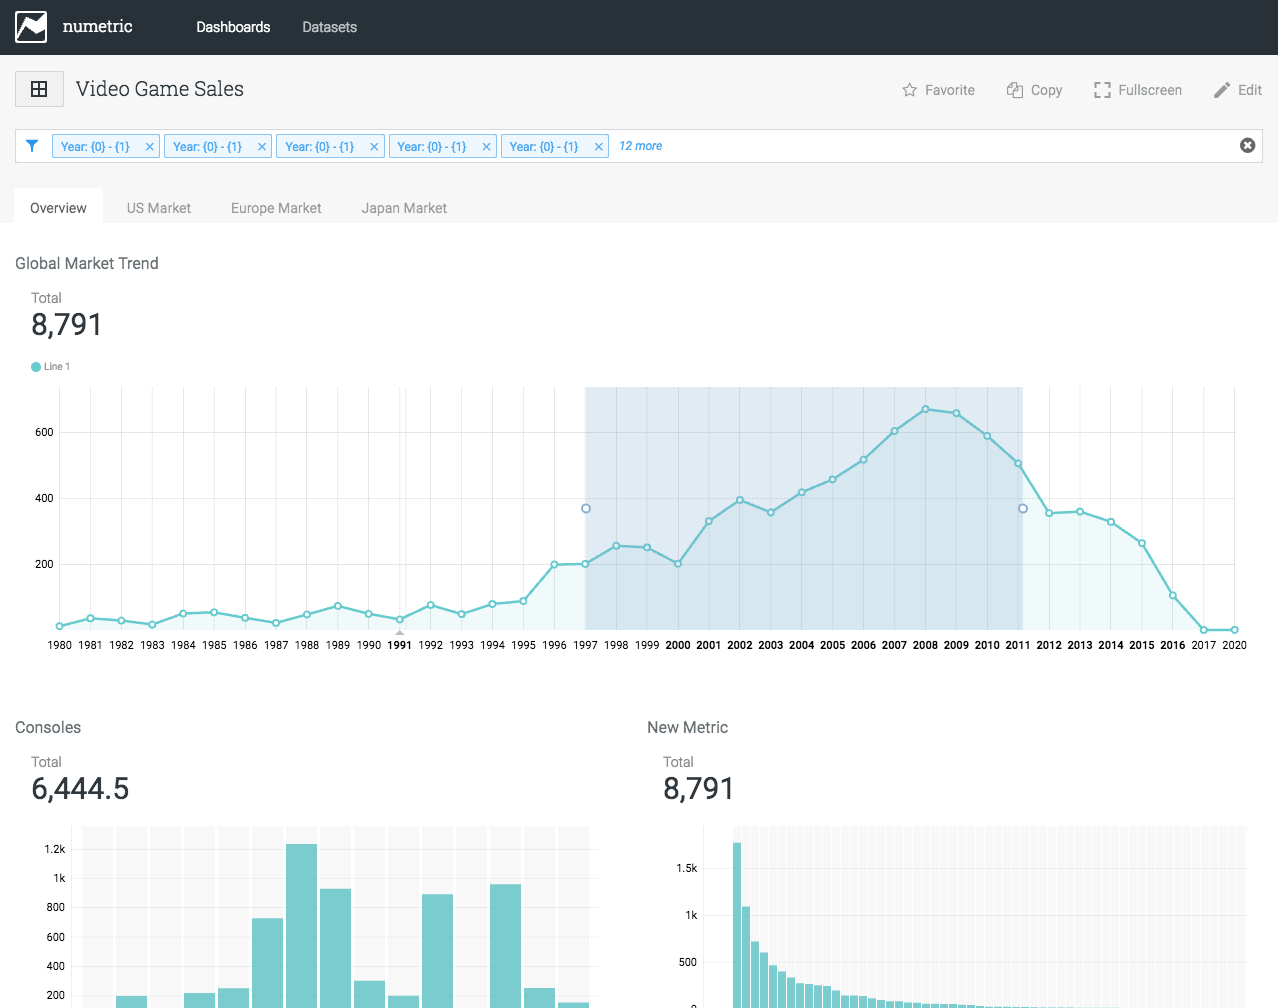Click the blue filter funnel icon

(32, 146)
